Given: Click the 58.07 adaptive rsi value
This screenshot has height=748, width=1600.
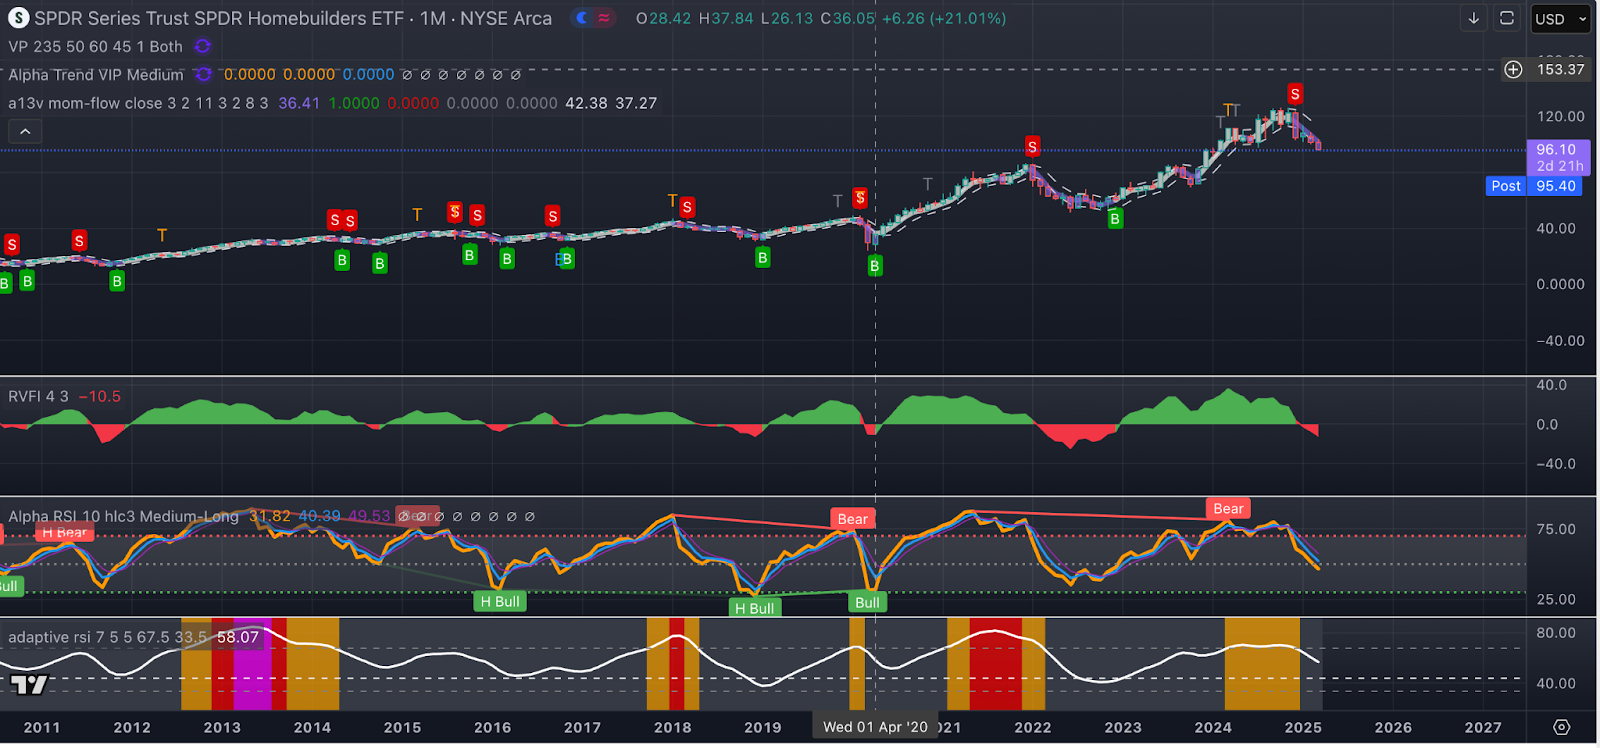Looking at the screenshot, I should pyautogui.click(x=238, y=637).
